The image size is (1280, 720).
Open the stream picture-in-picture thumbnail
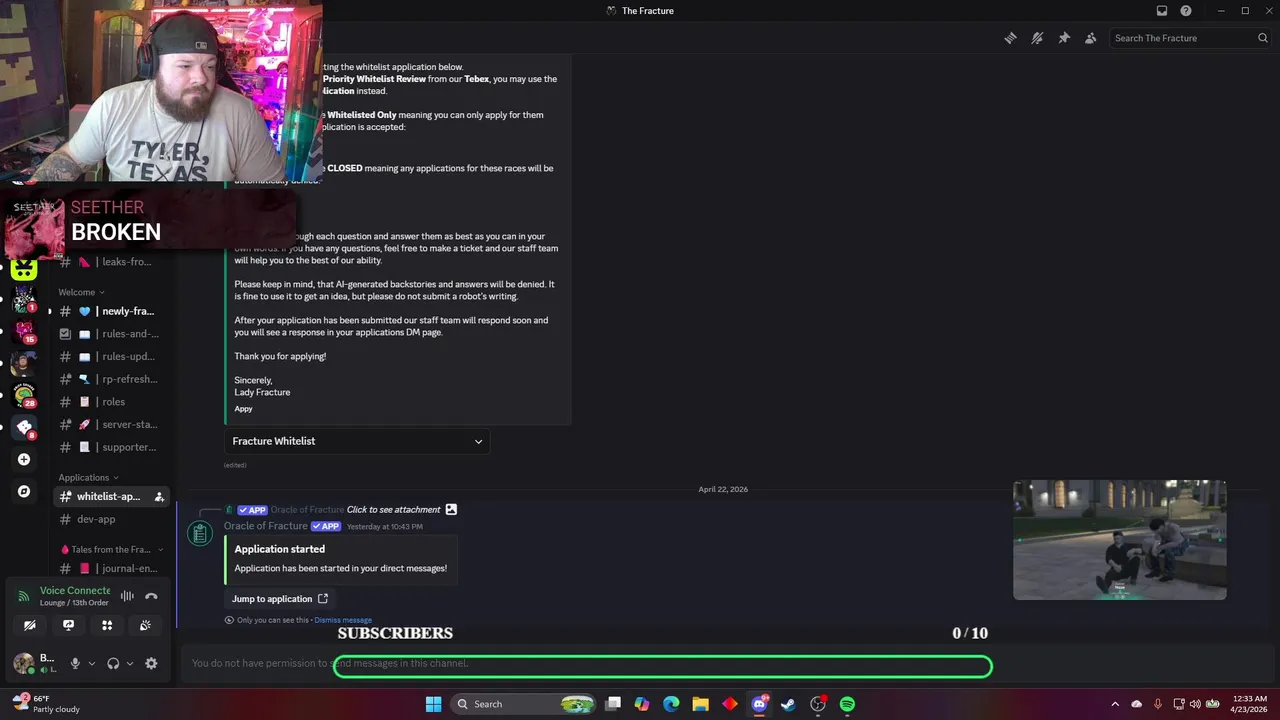point(1120,540)
